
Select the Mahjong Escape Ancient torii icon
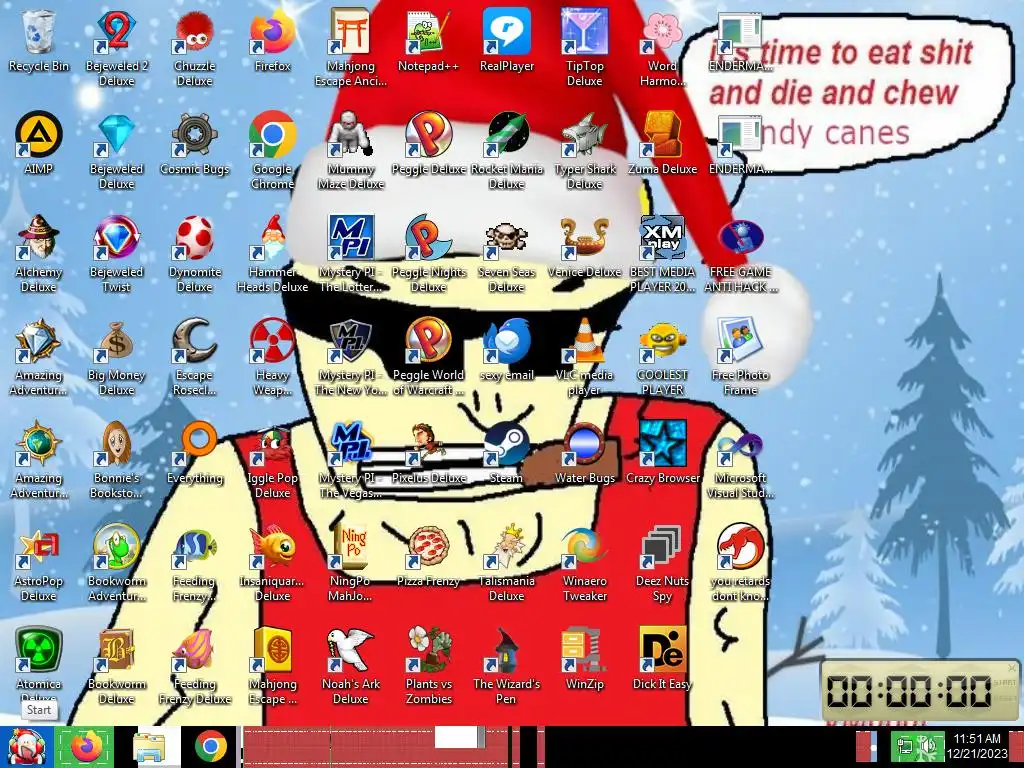coord(351,48)
